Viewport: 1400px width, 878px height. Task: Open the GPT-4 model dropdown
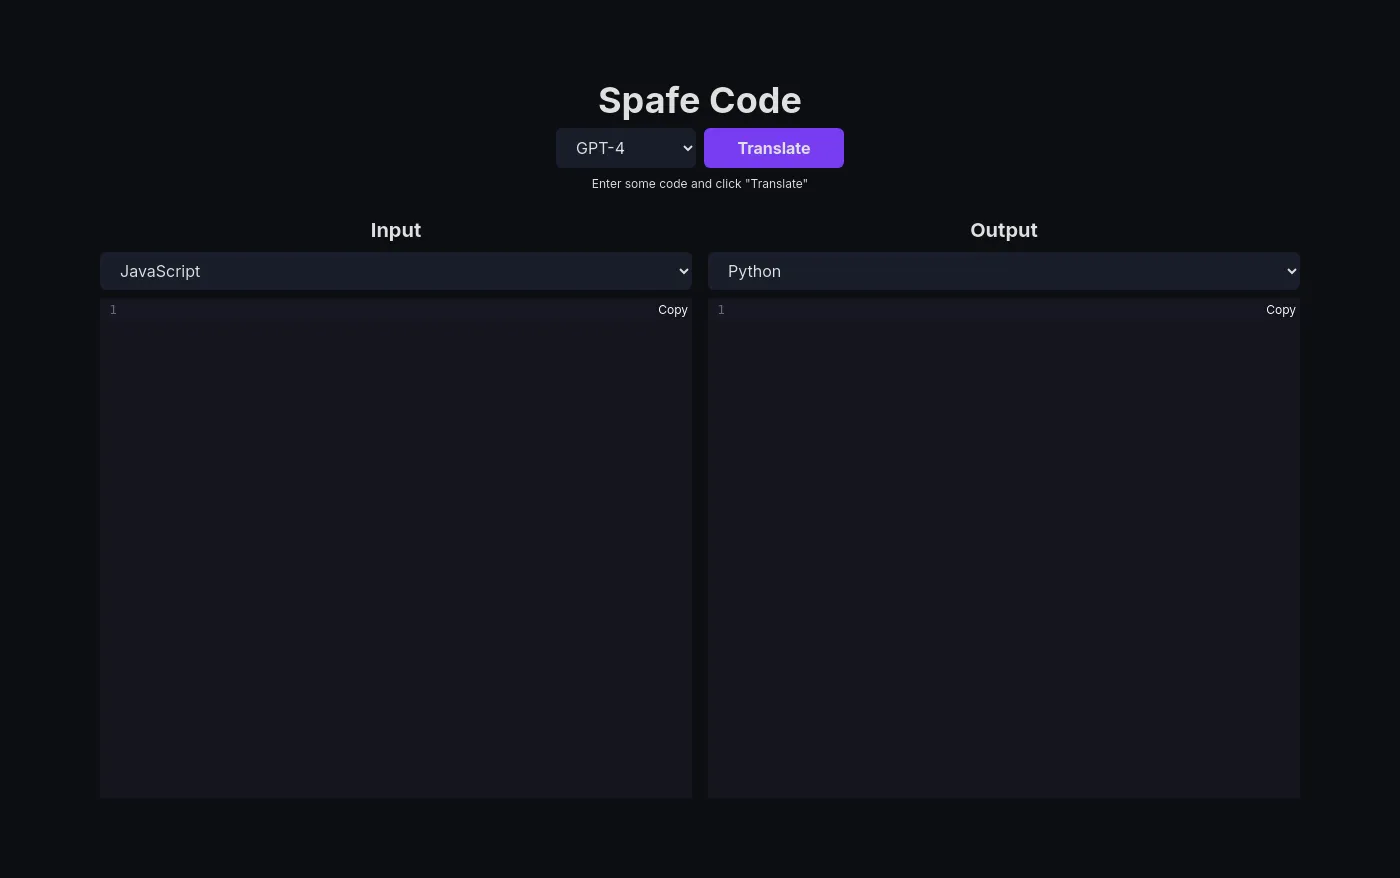tap(626, 148)
